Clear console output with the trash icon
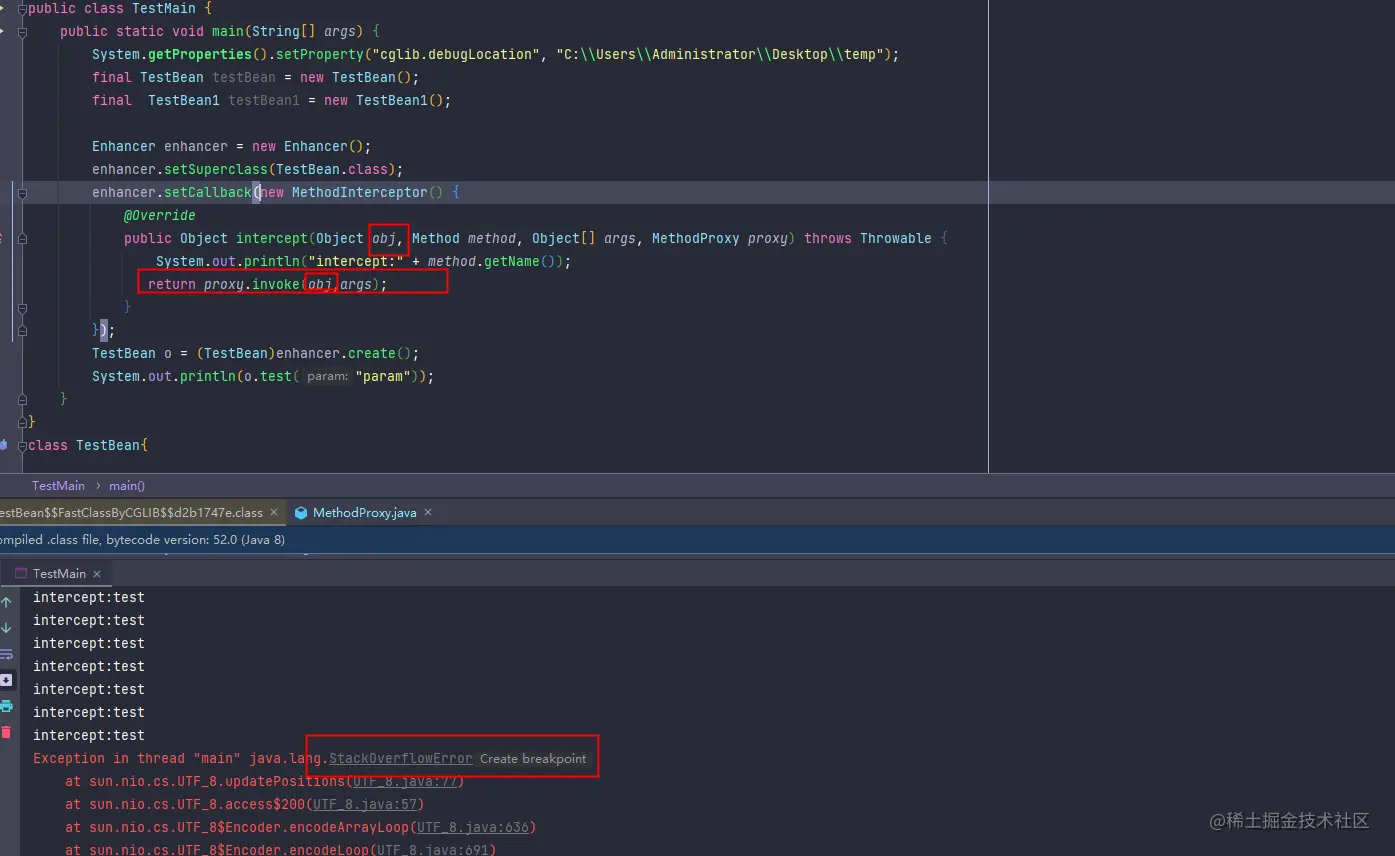This screenshot has width=1395, height=856. [6, 732]
